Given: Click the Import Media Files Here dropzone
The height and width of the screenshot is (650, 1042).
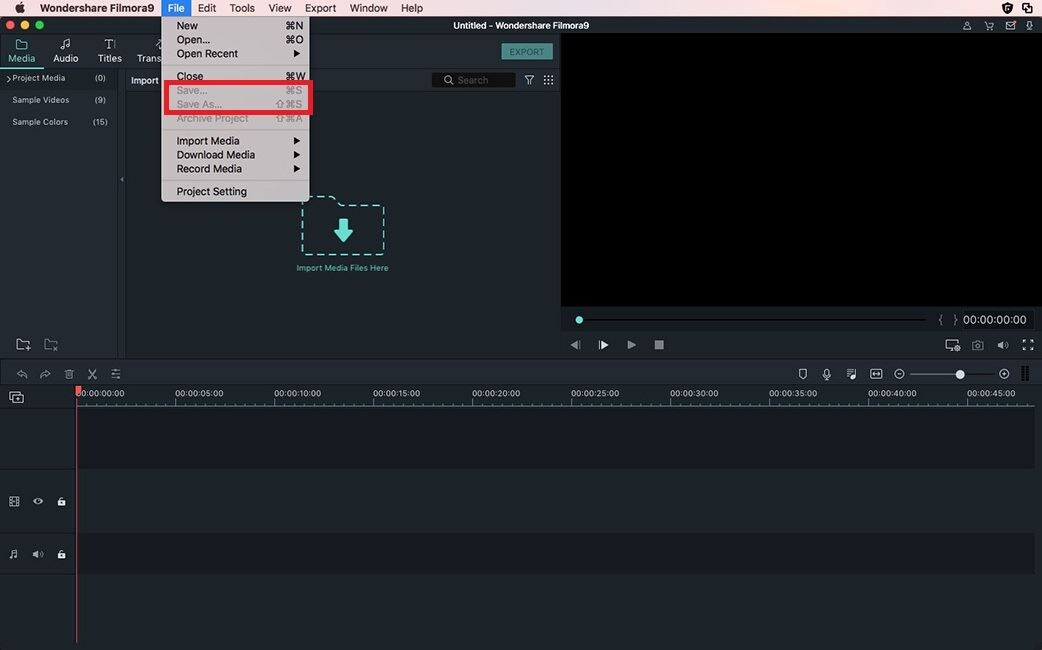Looking at the screenshot, I should tap(343, 233).
